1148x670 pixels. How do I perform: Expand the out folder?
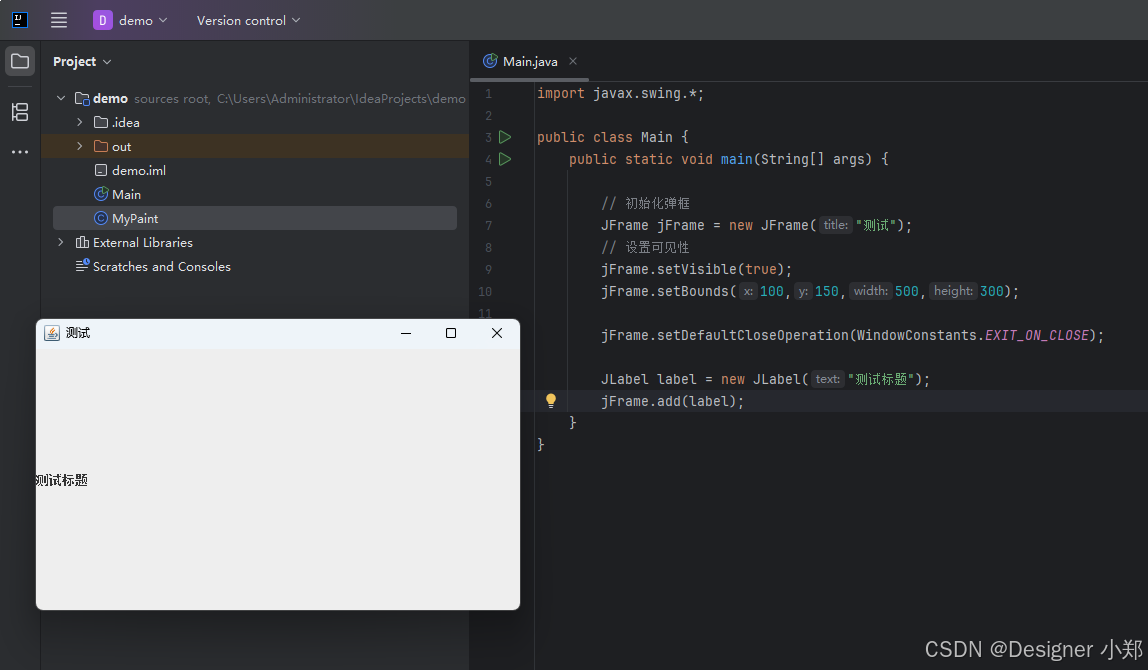(x=80, y=146)
